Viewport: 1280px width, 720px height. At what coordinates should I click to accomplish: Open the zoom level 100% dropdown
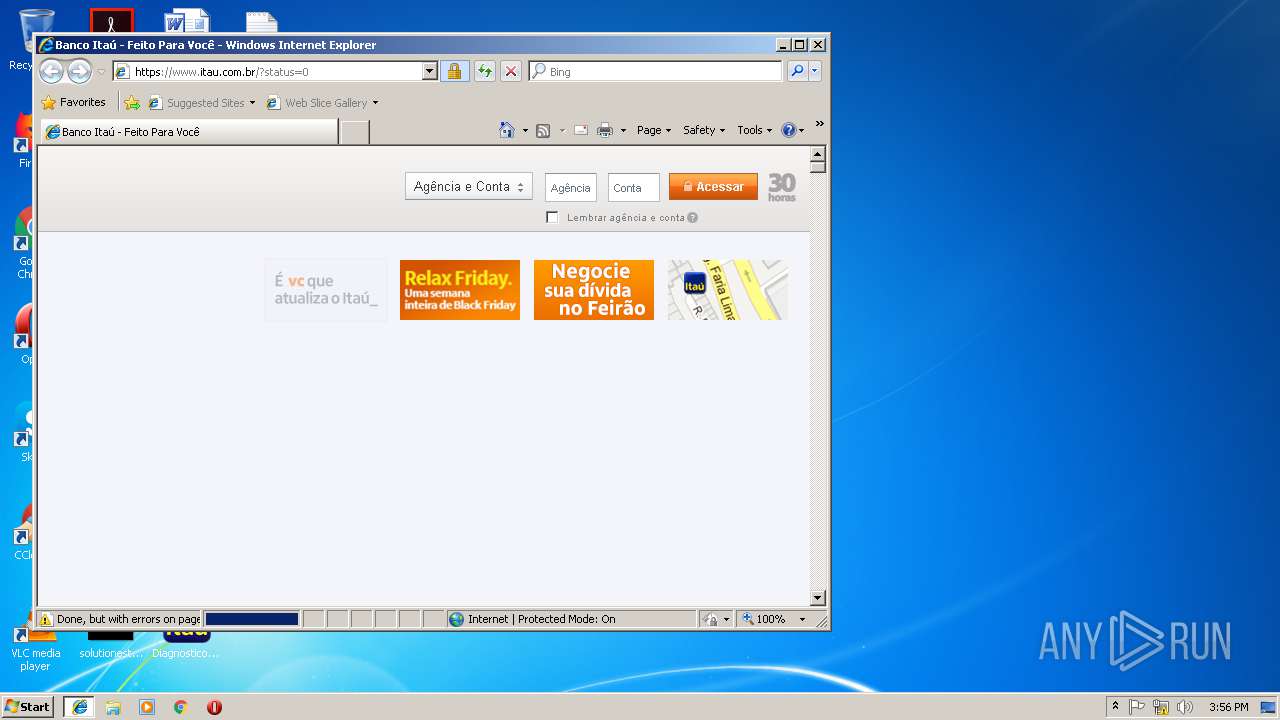click(801, 619)
